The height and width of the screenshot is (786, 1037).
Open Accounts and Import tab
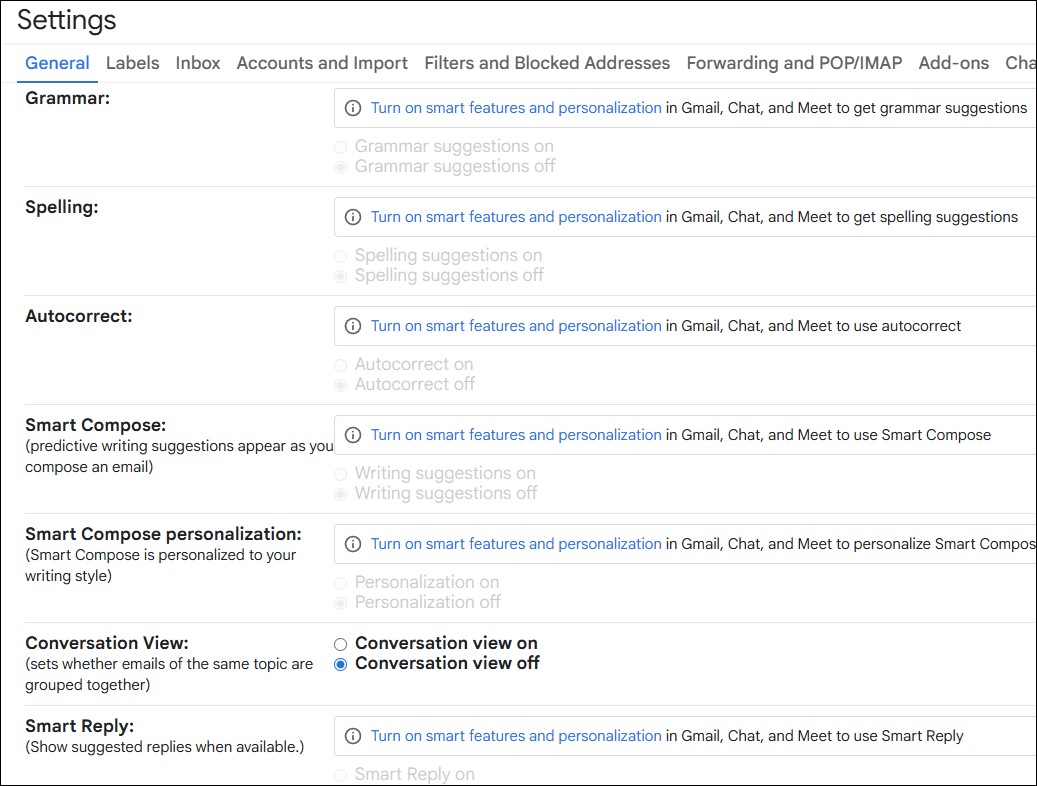322,63
